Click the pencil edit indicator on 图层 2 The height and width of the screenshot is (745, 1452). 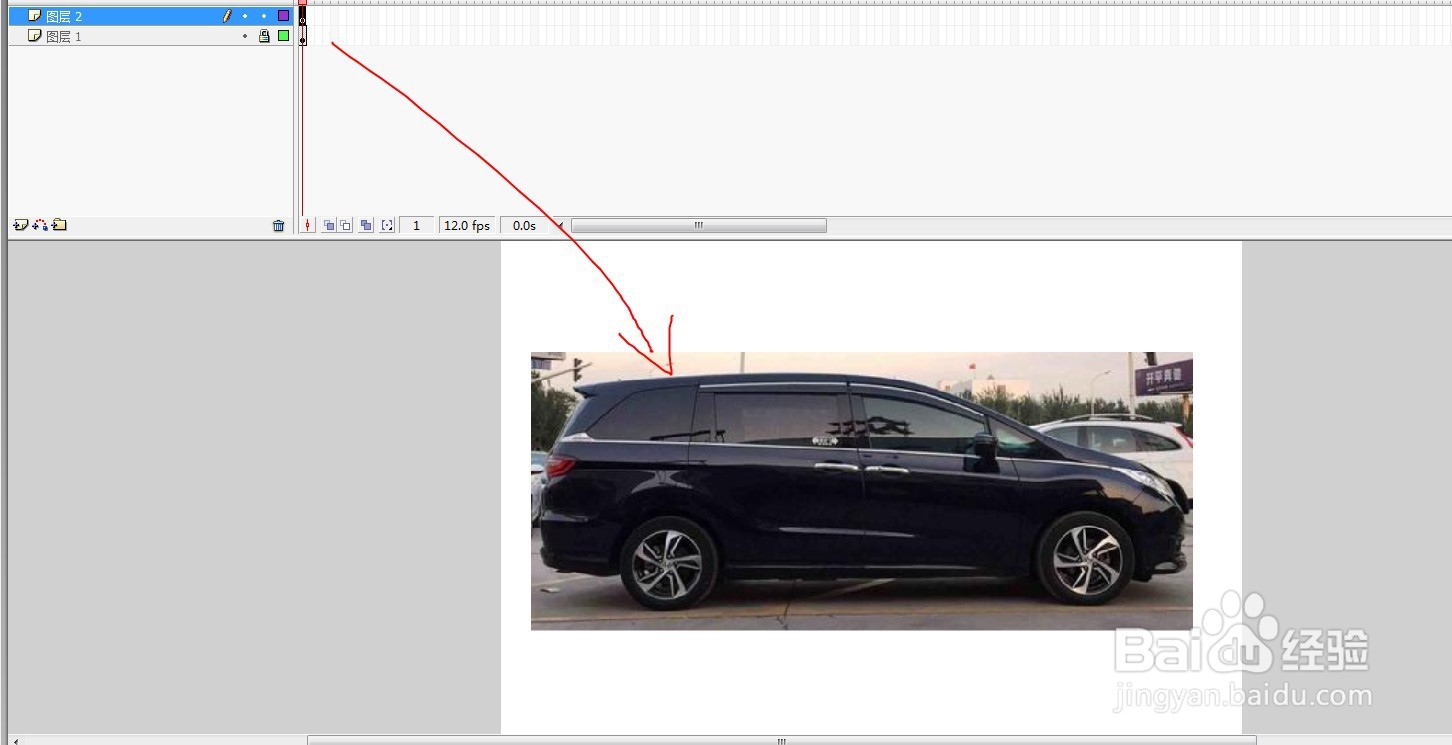227,16
